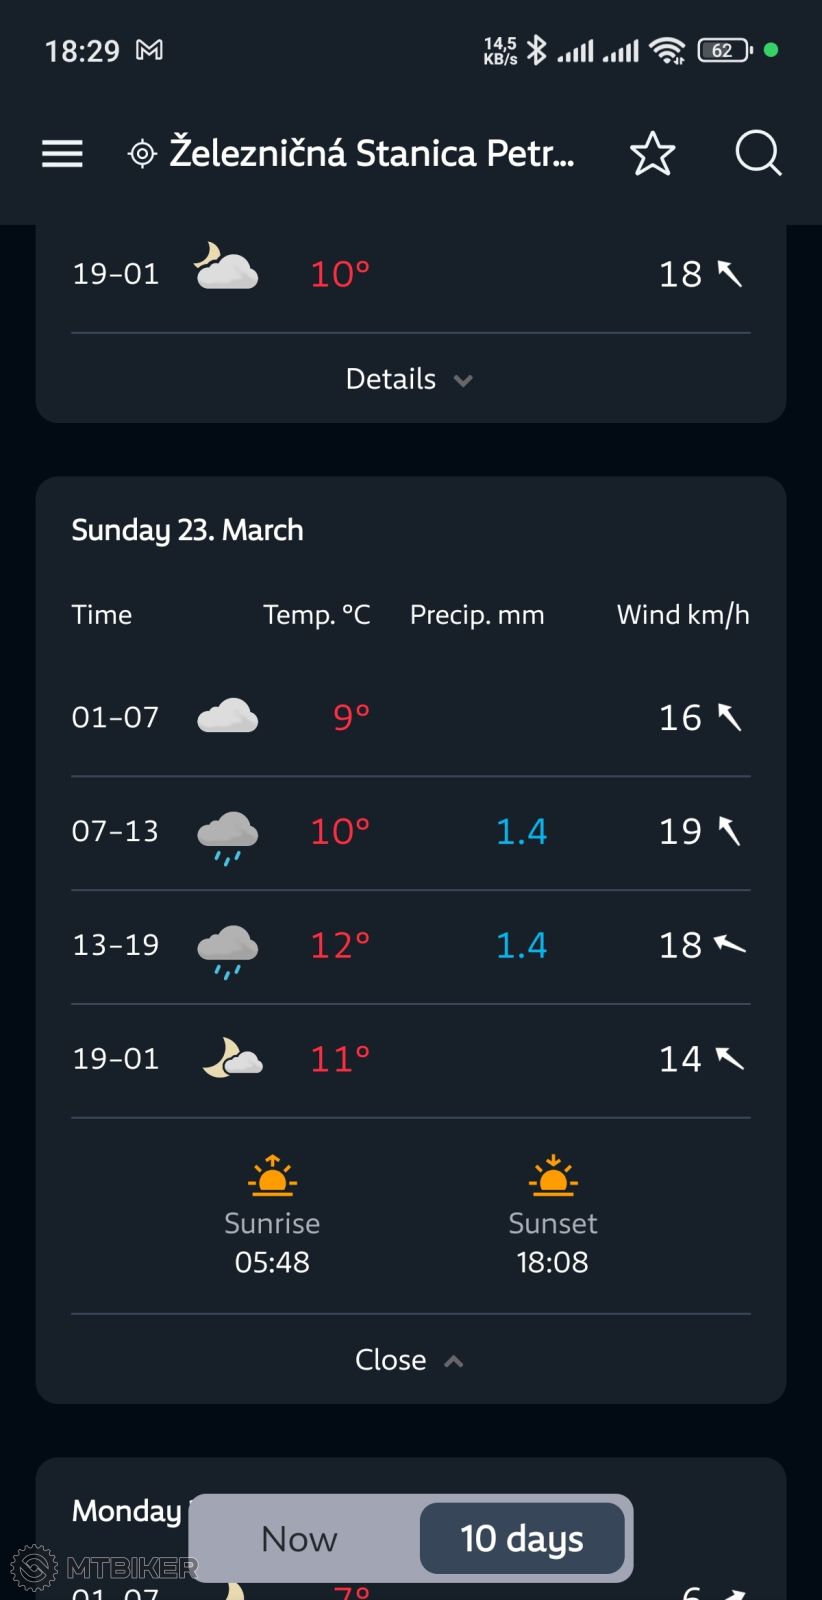
Task: Tap the sunset icon
Action: (x=552, y=1176)
